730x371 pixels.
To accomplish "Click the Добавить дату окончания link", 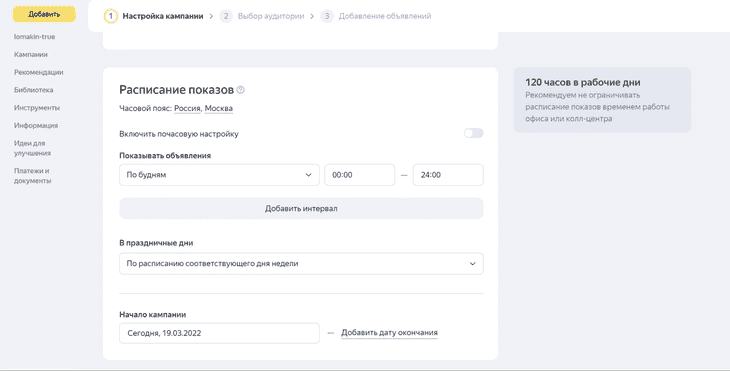I will pyautogui.click(x=389, y=333).
